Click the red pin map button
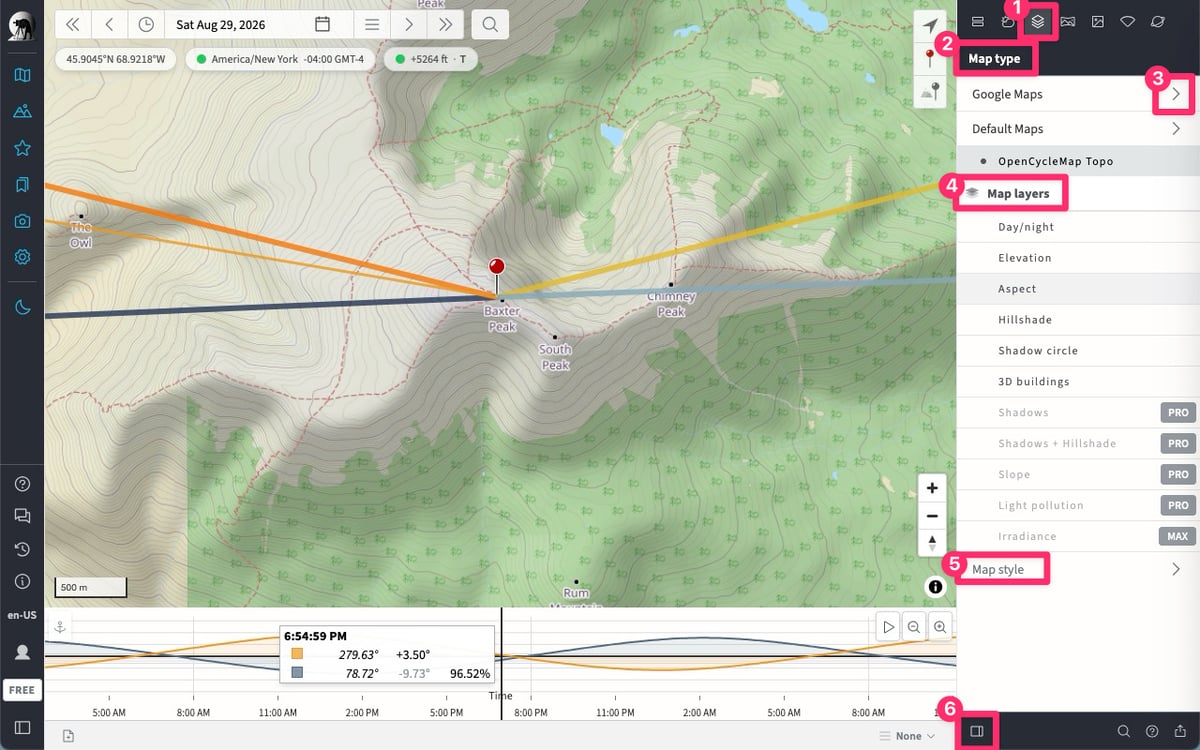 932,59
